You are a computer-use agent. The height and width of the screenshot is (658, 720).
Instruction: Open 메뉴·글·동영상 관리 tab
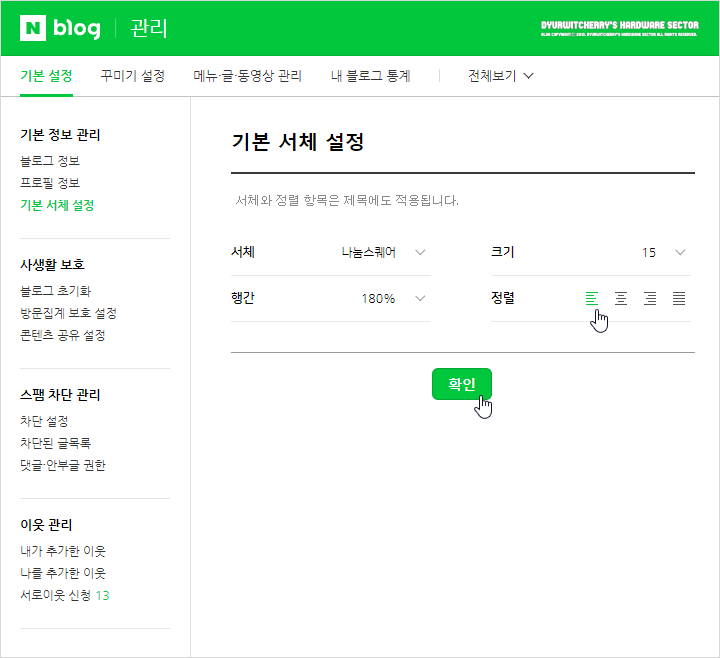248,76
